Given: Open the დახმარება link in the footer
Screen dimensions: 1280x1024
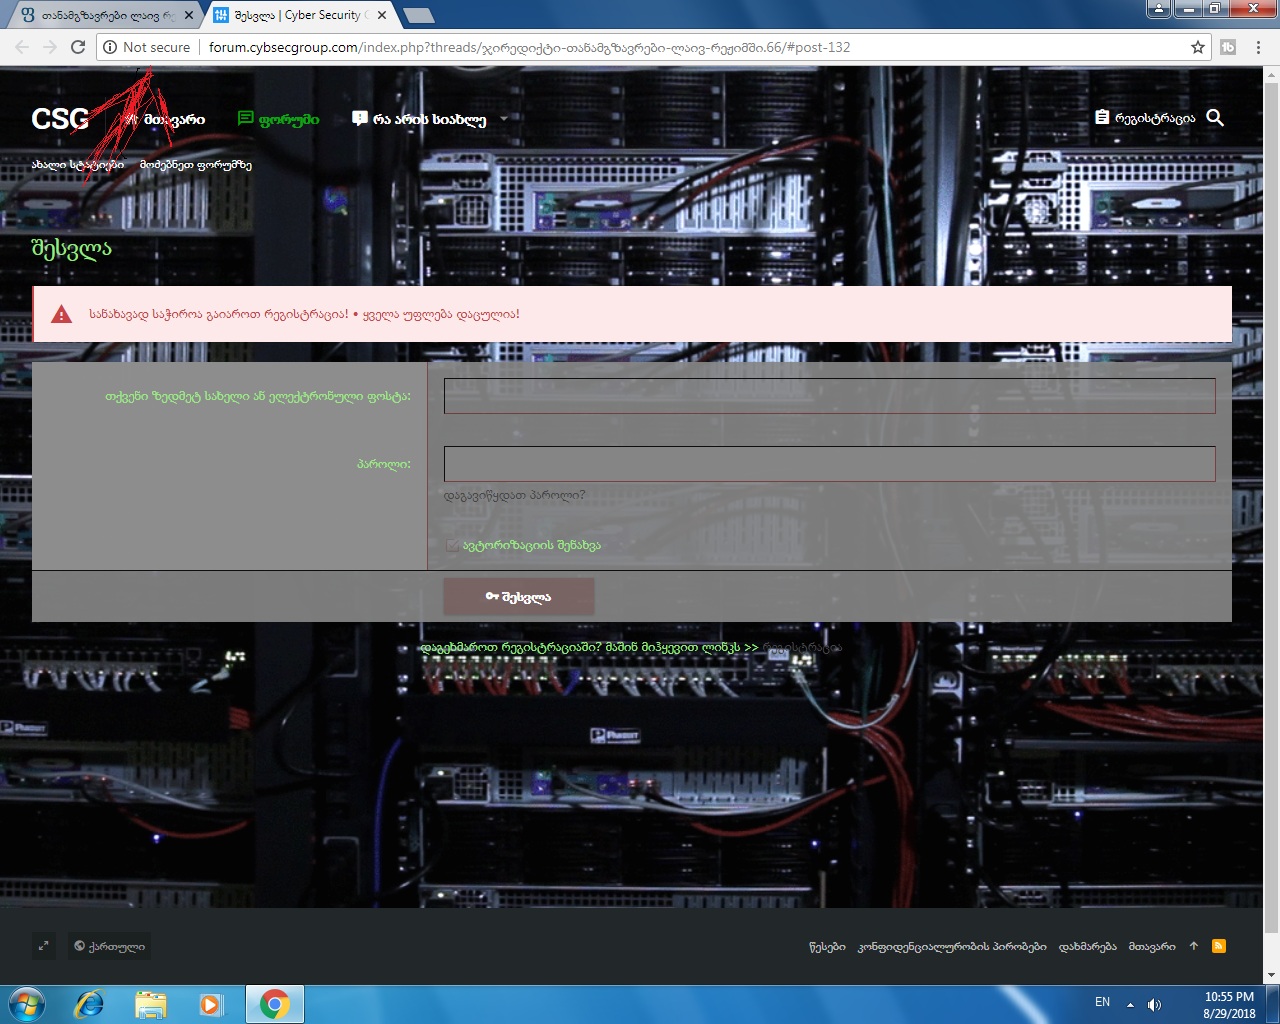Looking at the screenshot, I should pyautogui.click(x=1088, y=946).
